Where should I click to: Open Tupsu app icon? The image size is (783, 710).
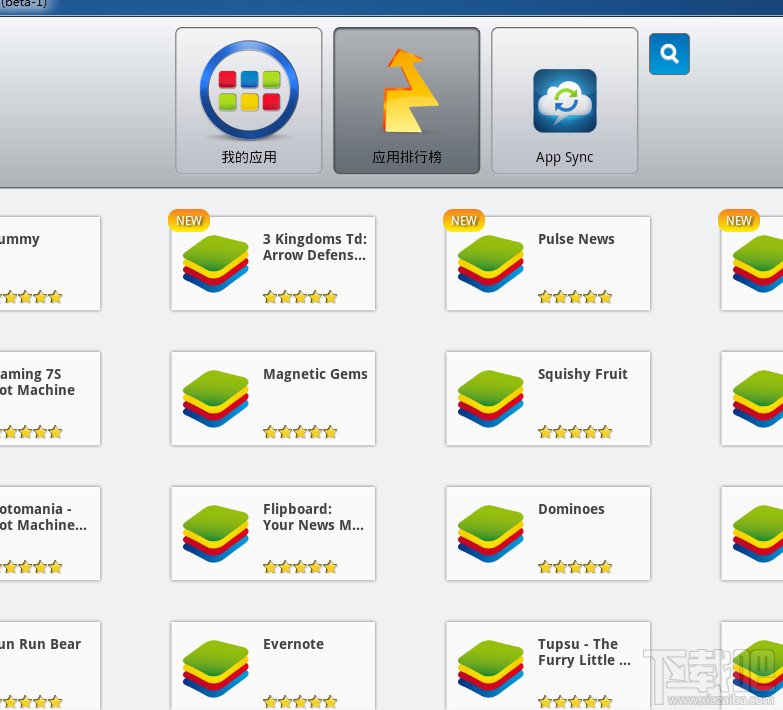[490, 669]
